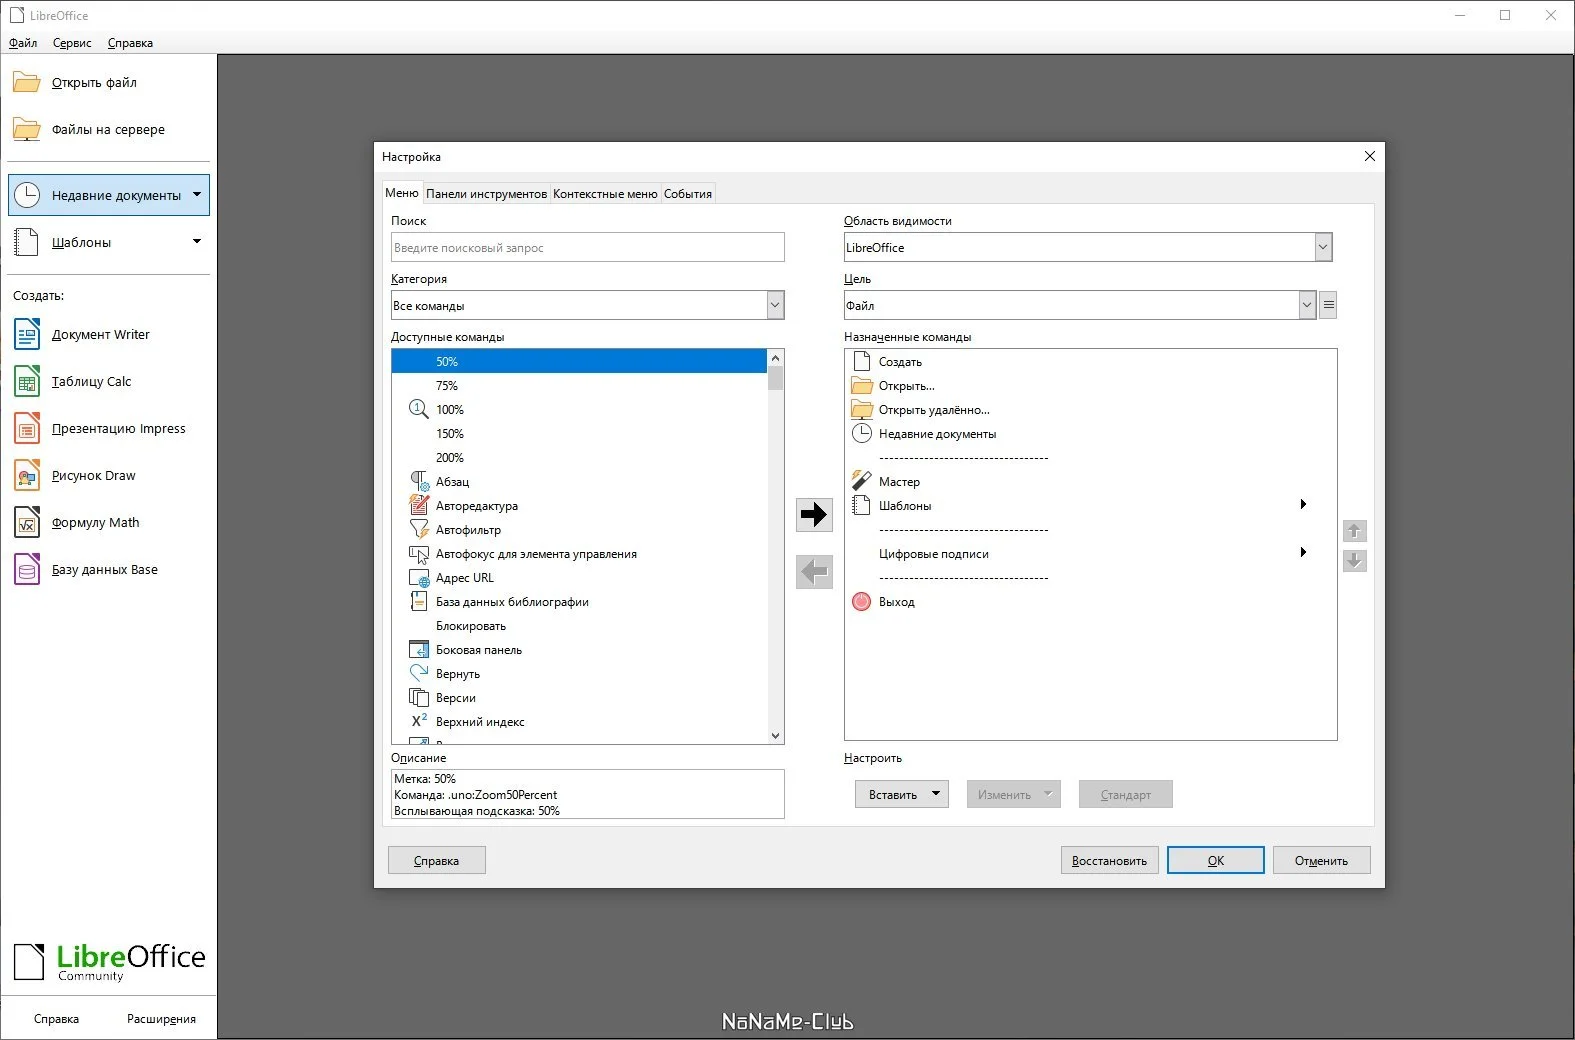This screenshot has height=1040, width=1575.
Task: Click the left arrow remove-command icon
Action: pyautogui.click(x=814, y=572)
